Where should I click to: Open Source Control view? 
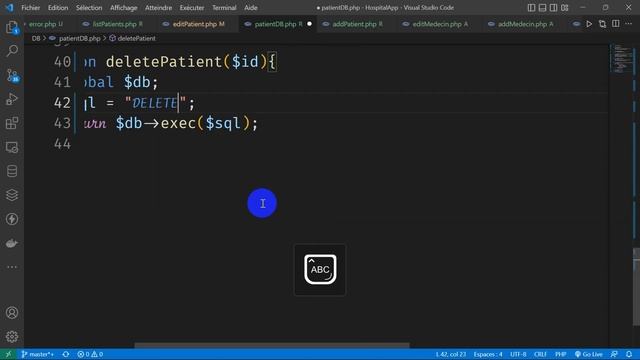coord(12,76)
